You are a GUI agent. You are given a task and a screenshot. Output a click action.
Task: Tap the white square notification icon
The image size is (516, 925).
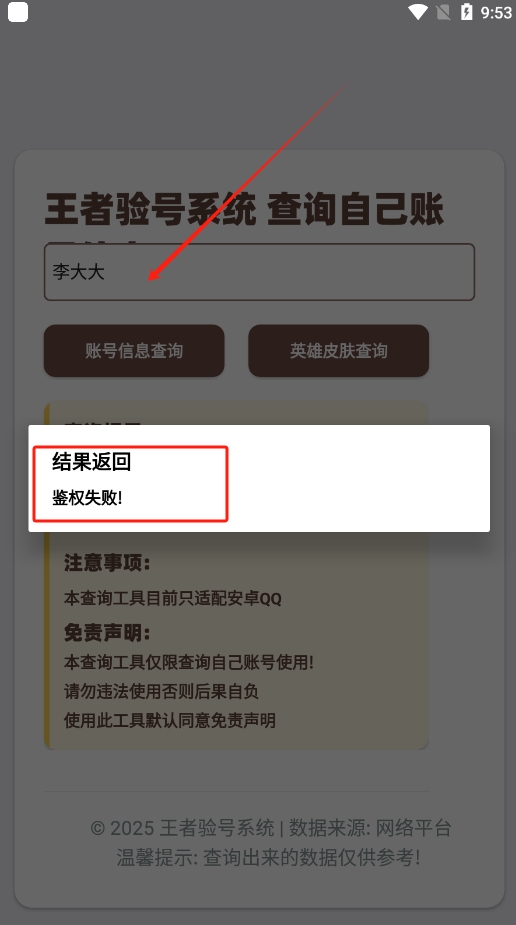pos(18,12)
